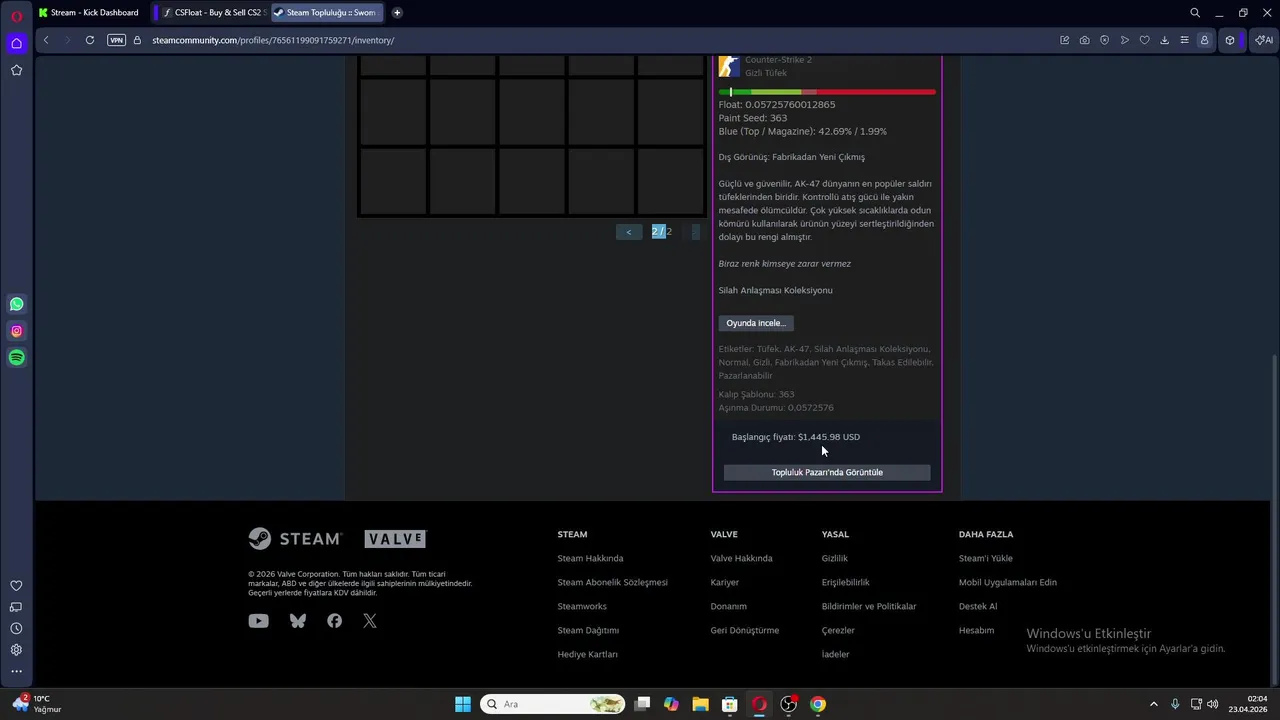1280x720 pixels.
Task: Open Valve Hakkında footer link
Action: coord(741,558)
